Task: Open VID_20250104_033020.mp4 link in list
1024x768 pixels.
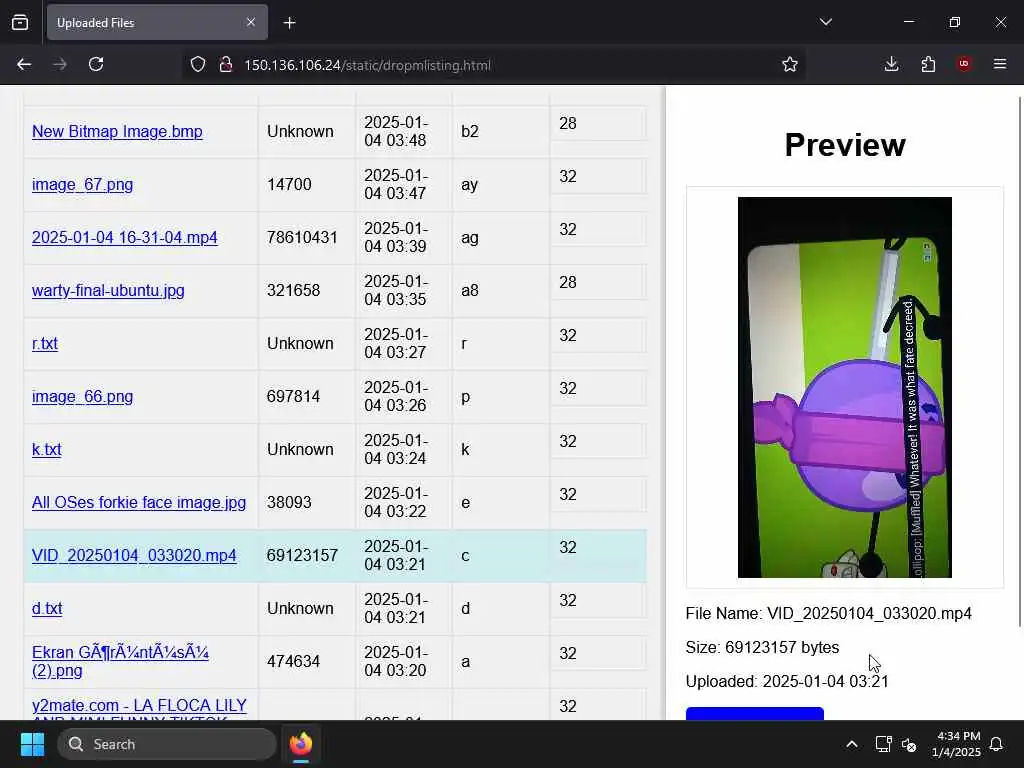Action: [x=134, y=555]
